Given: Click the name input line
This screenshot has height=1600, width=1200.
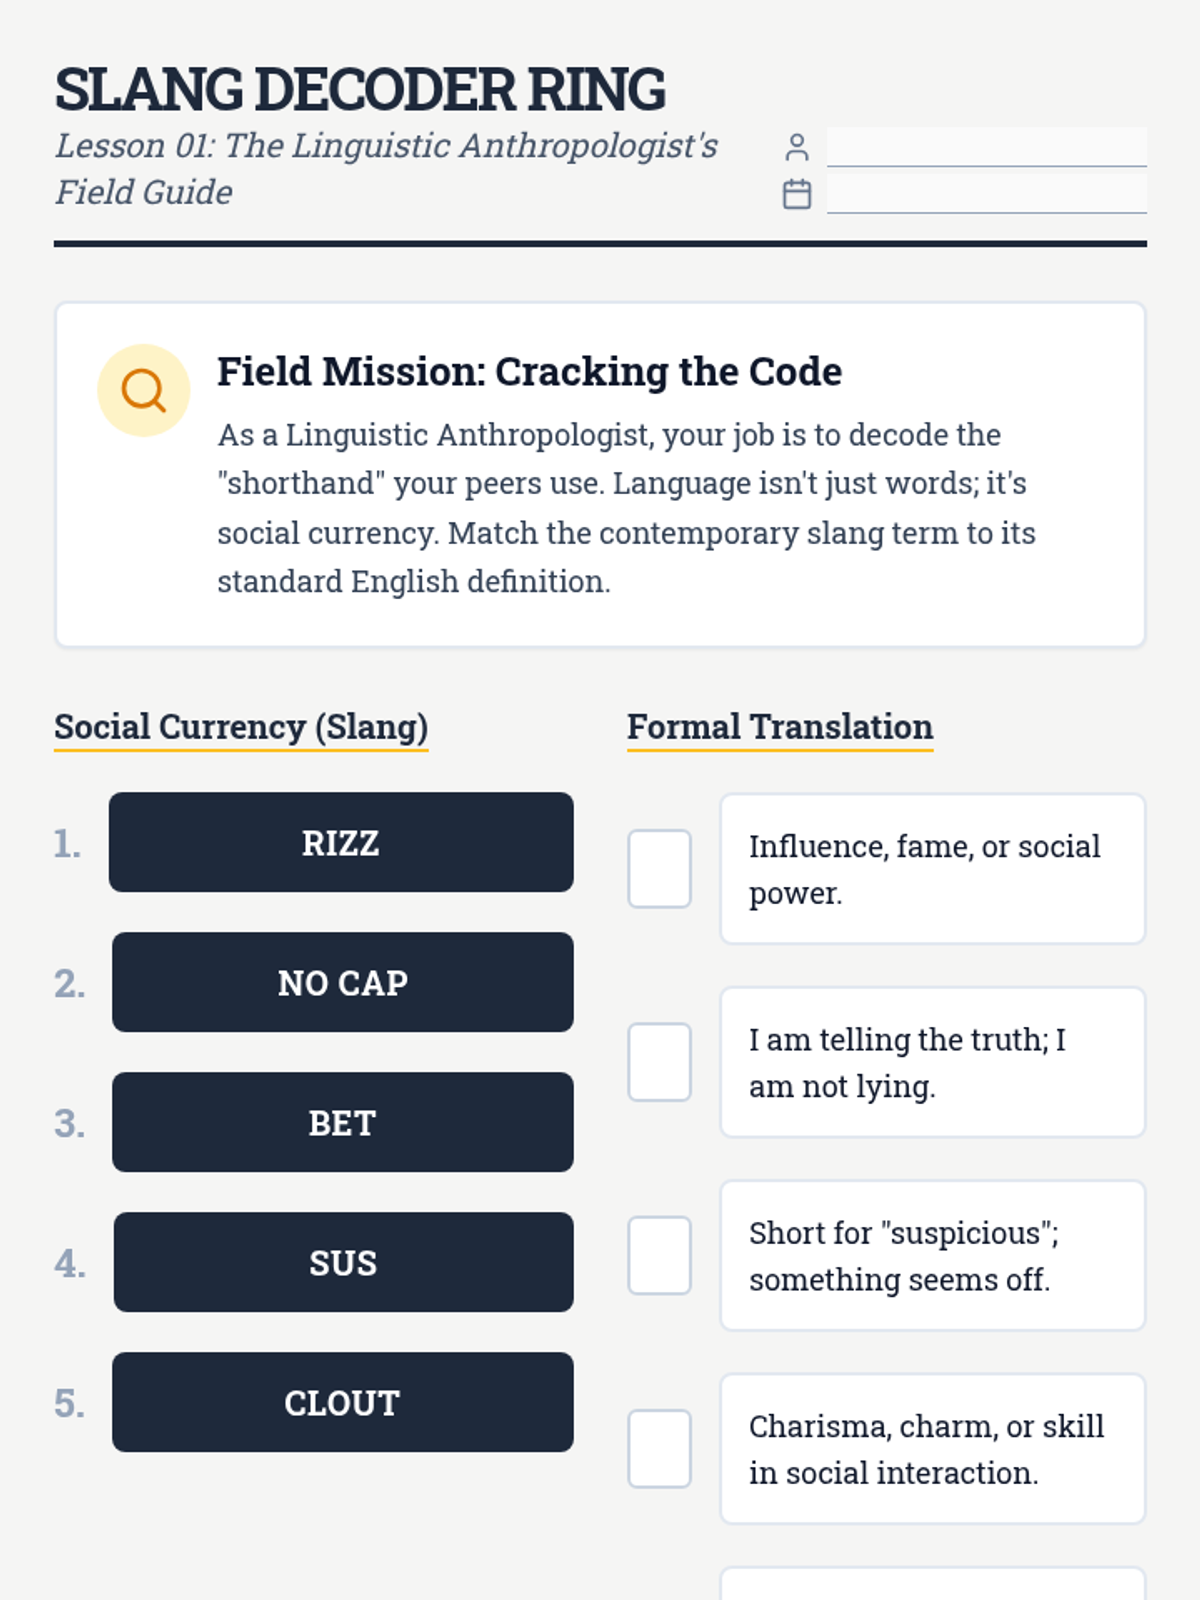Looking at the screenshot, I should click(986, 147).
